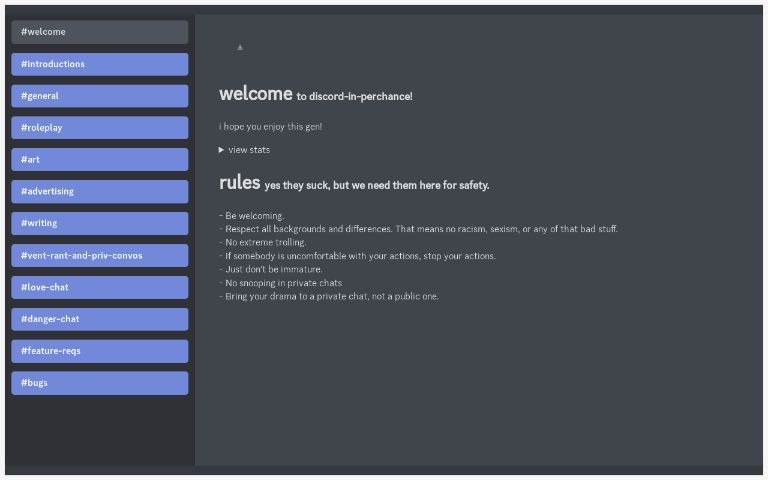Open the #welcome channel
The image size is (768, 480).
(x=99, y=32)
